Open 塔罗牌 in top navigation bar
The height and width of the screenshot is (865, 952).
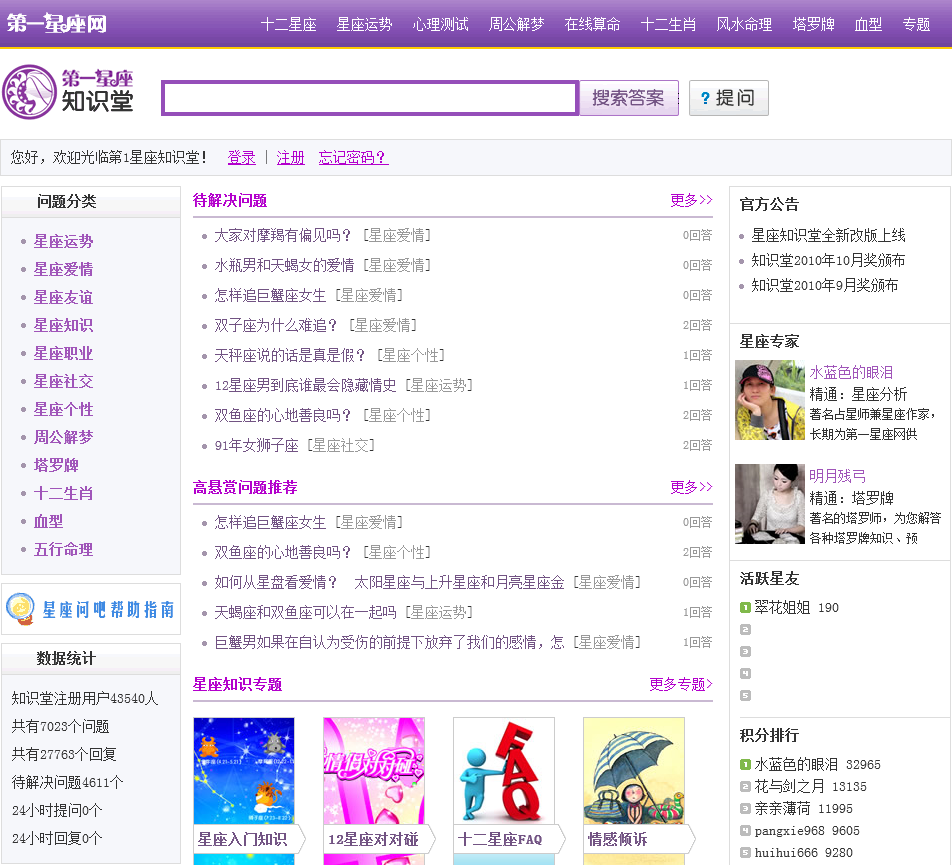click(x=813, y=24)
